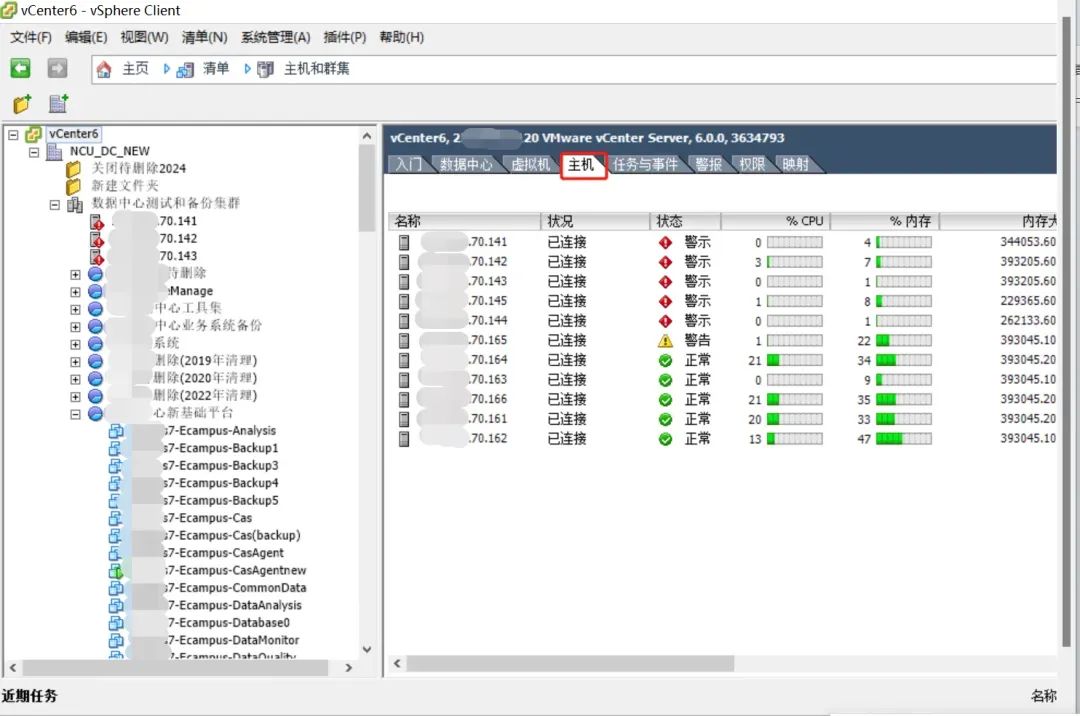The image size is (1080, 716).
Task: Go to the 主页 home icon
Action: (x=104, y=69)
